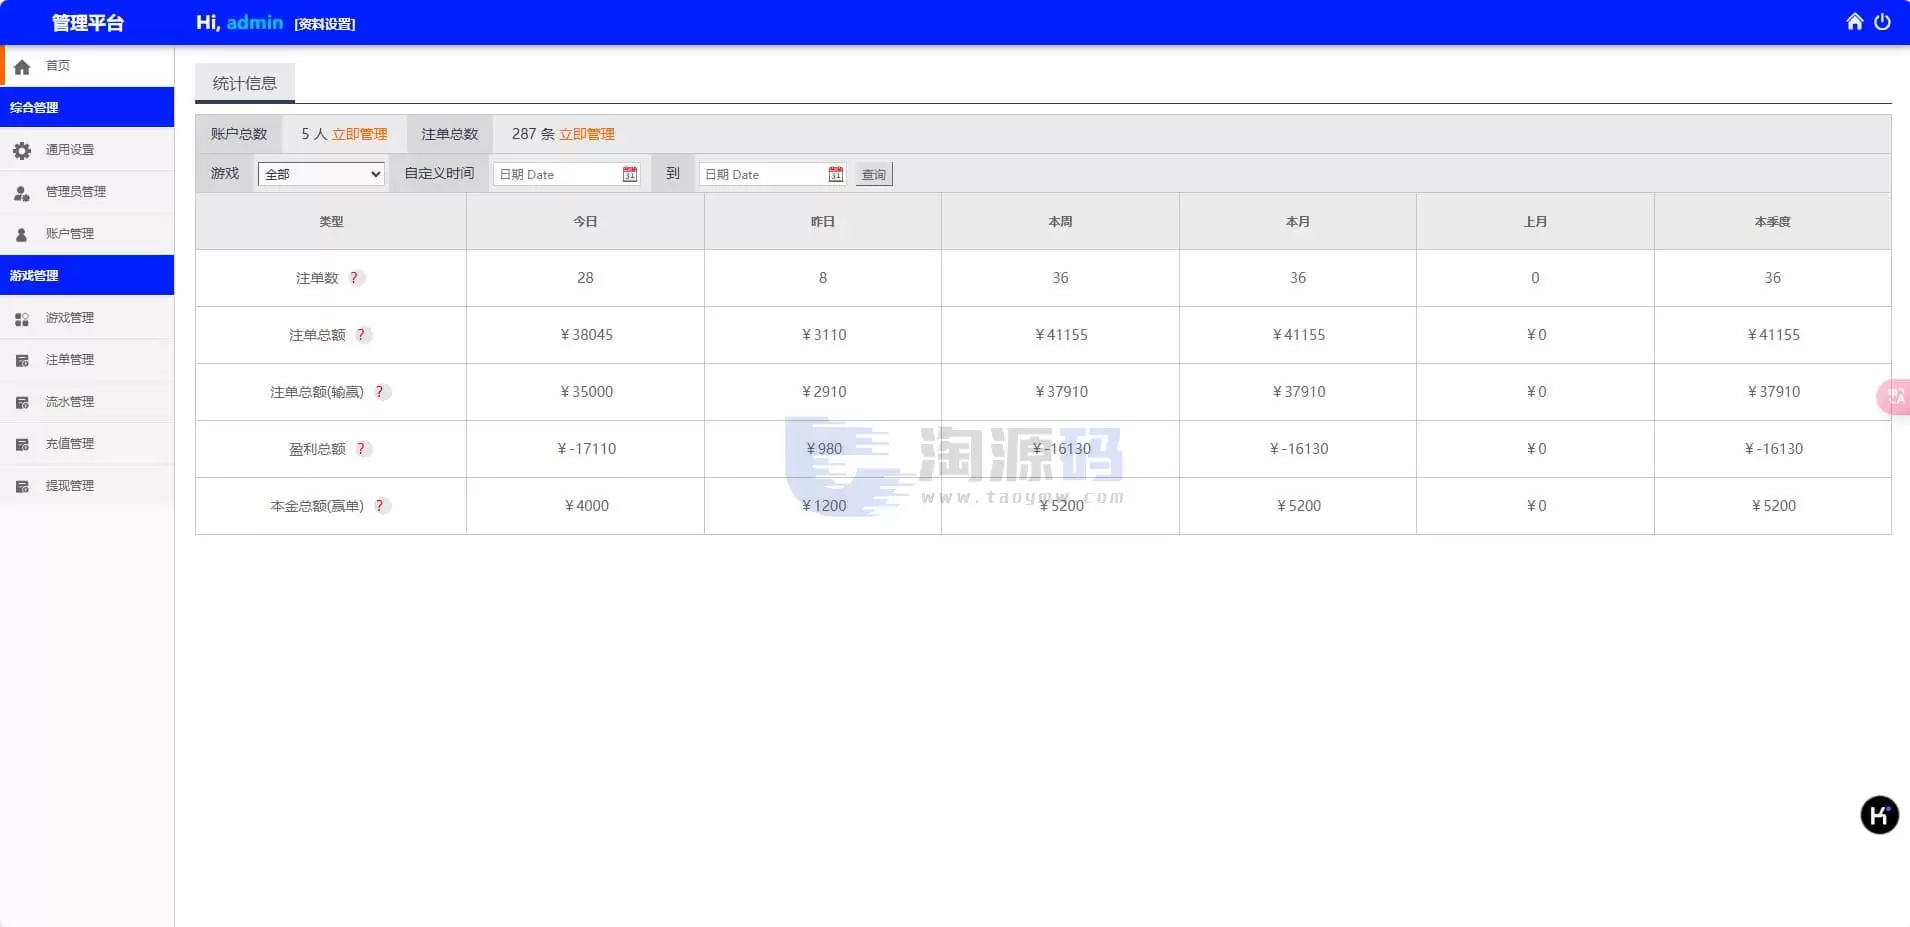Click the home icon in top-right header
1910x927 pixels.
click(x=1854, y=21)
